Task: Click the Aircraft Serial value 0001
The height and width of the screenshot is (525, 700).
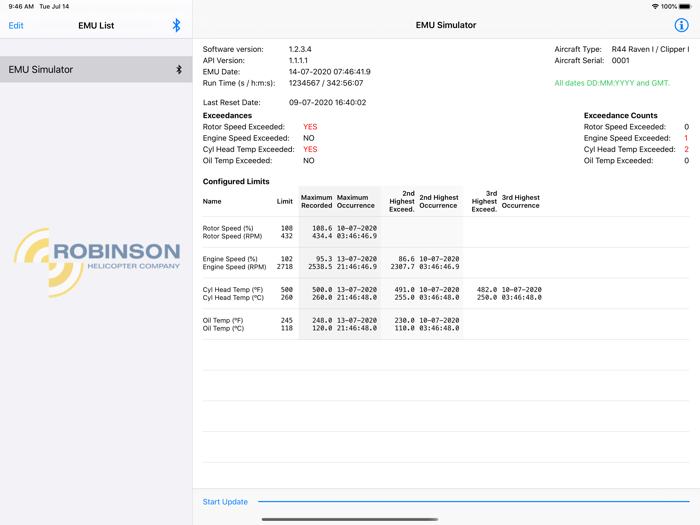Action: (x=621, y=60)
